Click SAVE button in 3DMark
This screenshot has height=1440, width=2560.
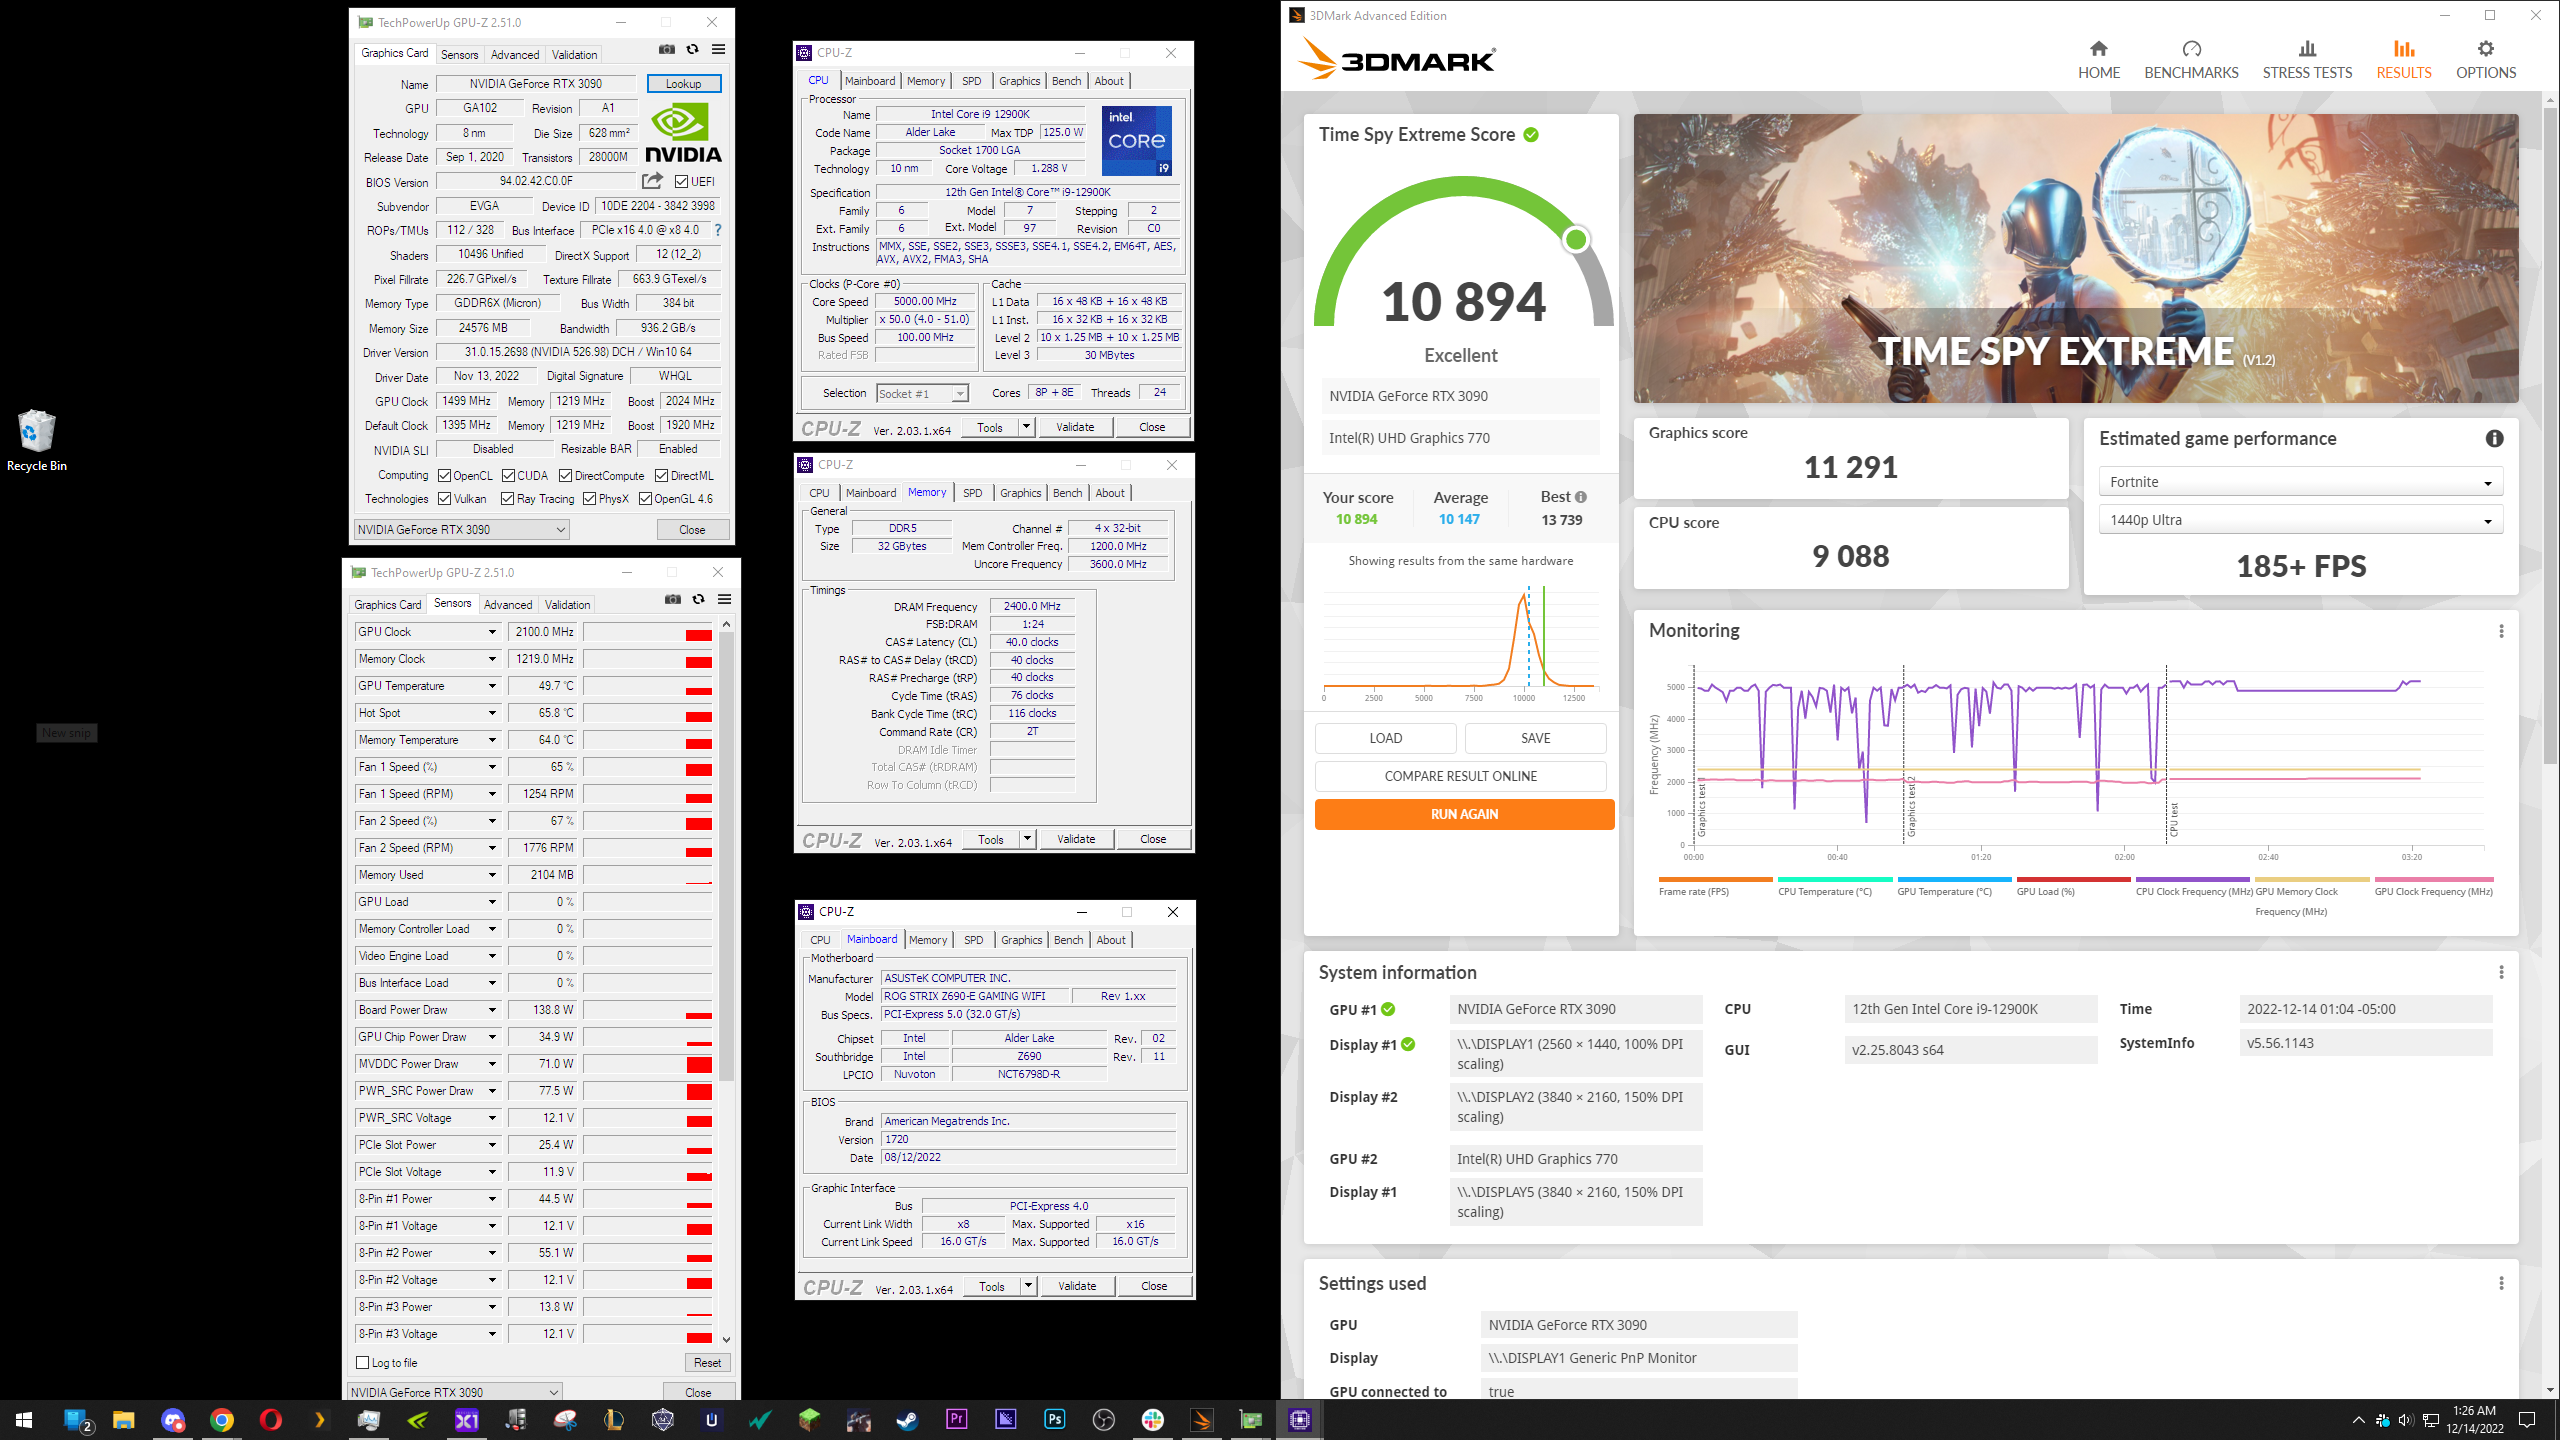click(x=1535, y=738)
